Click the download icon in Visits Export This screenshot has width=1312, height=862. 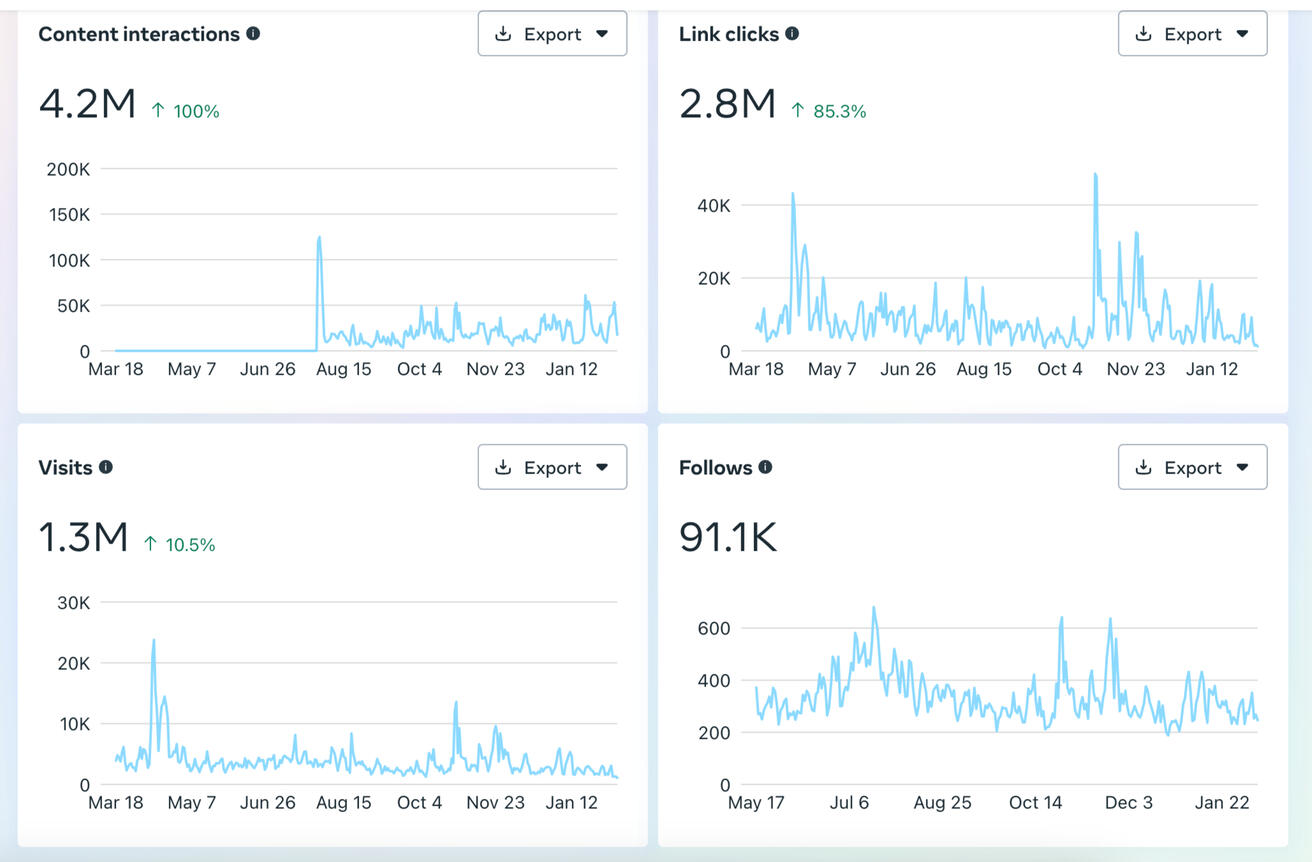[x=503, y=466]
